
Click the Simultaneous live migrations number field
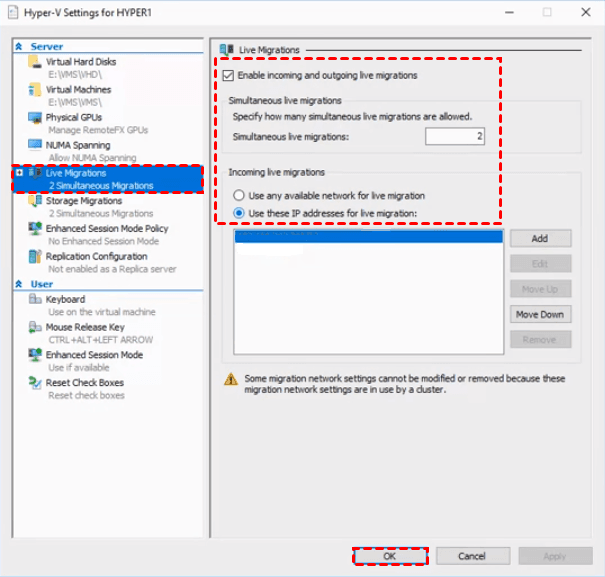[455, 136]
